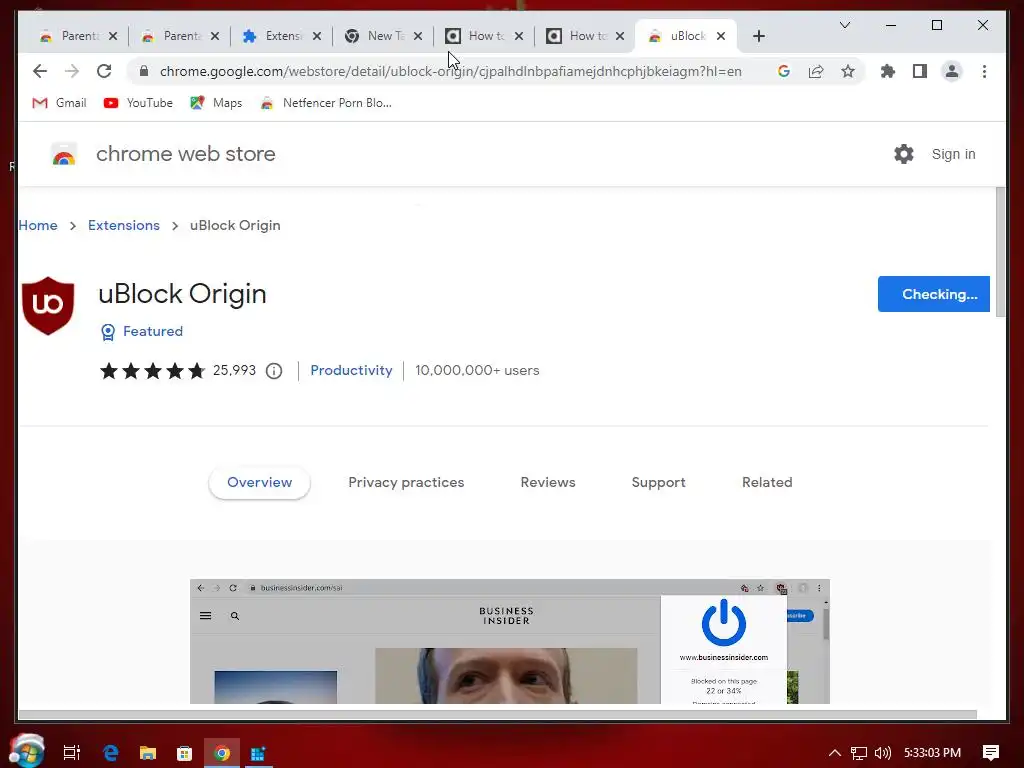This screenshot has width=1024, height=768.
Task: Select the Reviews tab
Action: tap(548, 483)
